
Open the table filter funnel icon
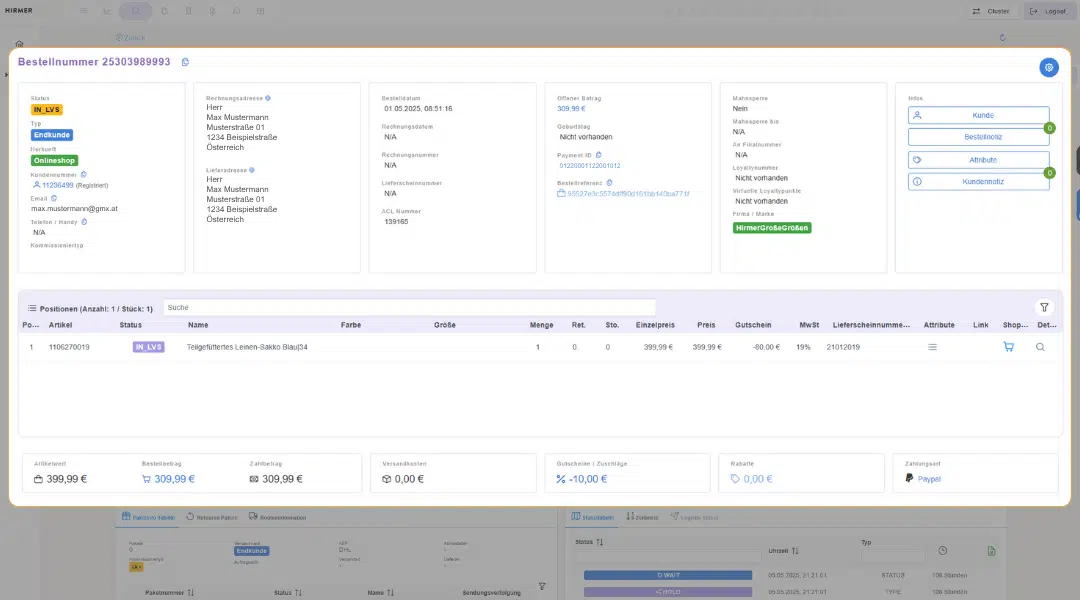[1044, 308]
